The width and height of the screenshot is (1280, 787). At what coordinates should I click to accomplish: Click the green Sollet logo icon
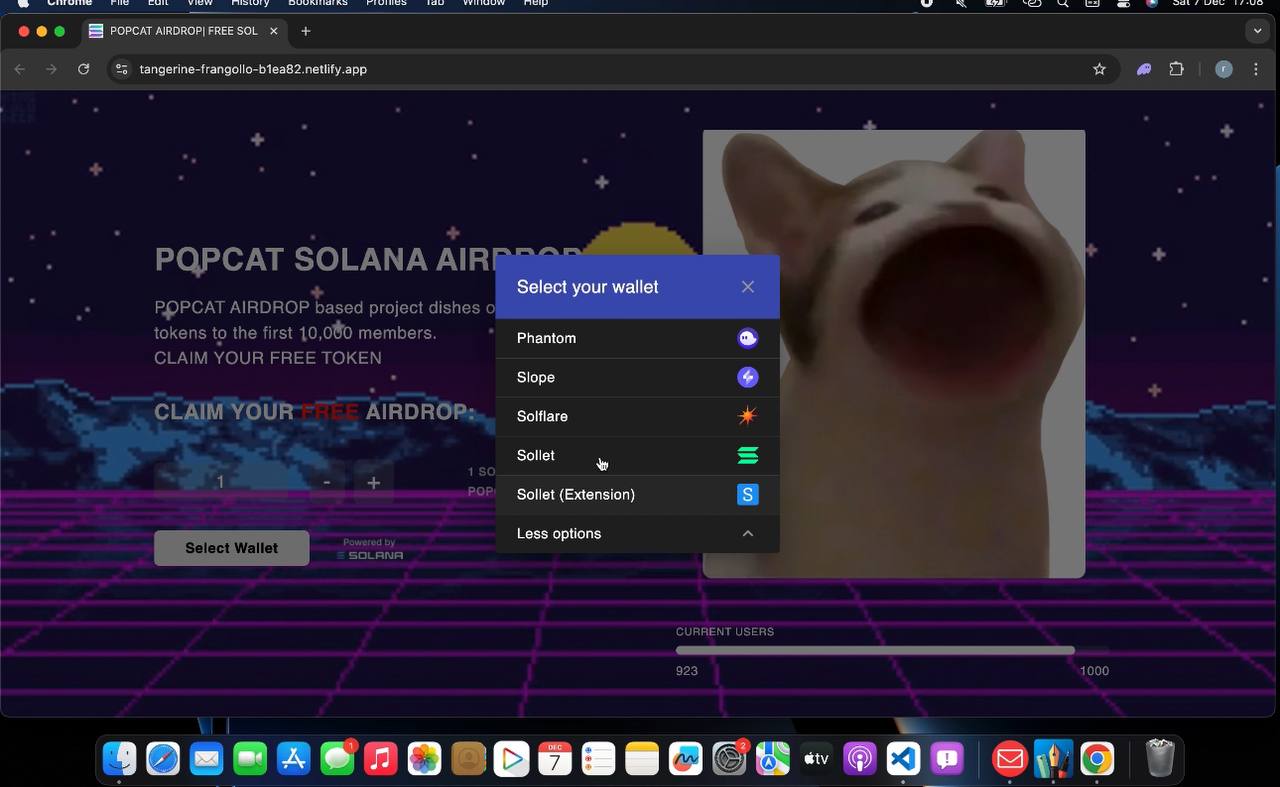click(747, 455)
